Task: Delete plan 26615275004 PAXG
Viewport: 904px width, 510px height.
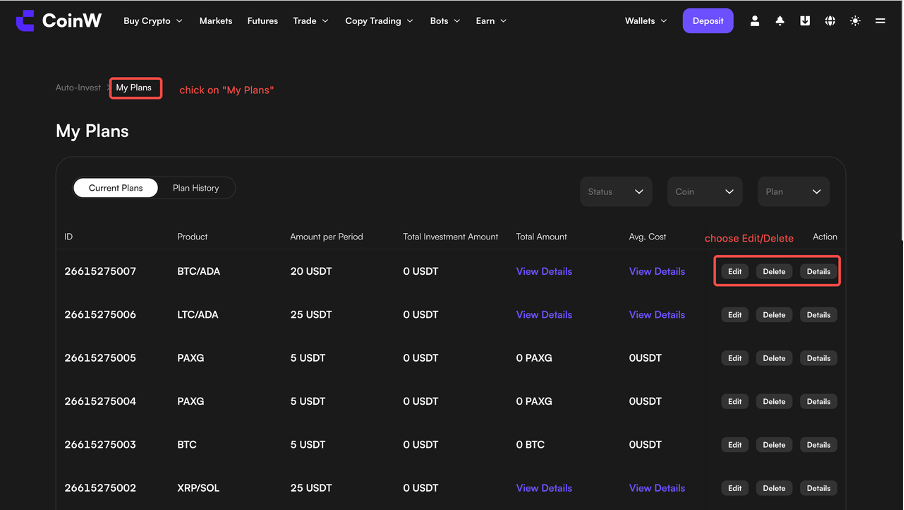Action: pyautogui.click(x=774, y=401)
